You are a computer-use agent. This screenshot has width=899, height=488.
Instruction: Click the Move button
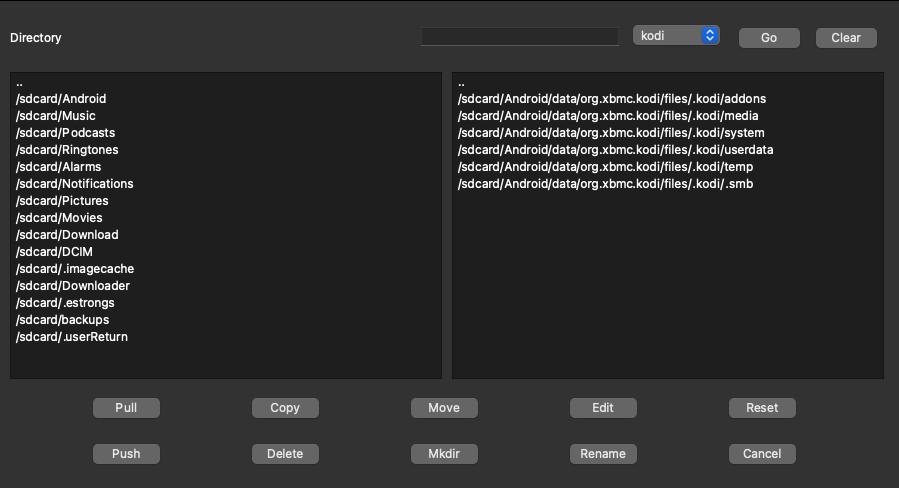(x=444, y=408)
